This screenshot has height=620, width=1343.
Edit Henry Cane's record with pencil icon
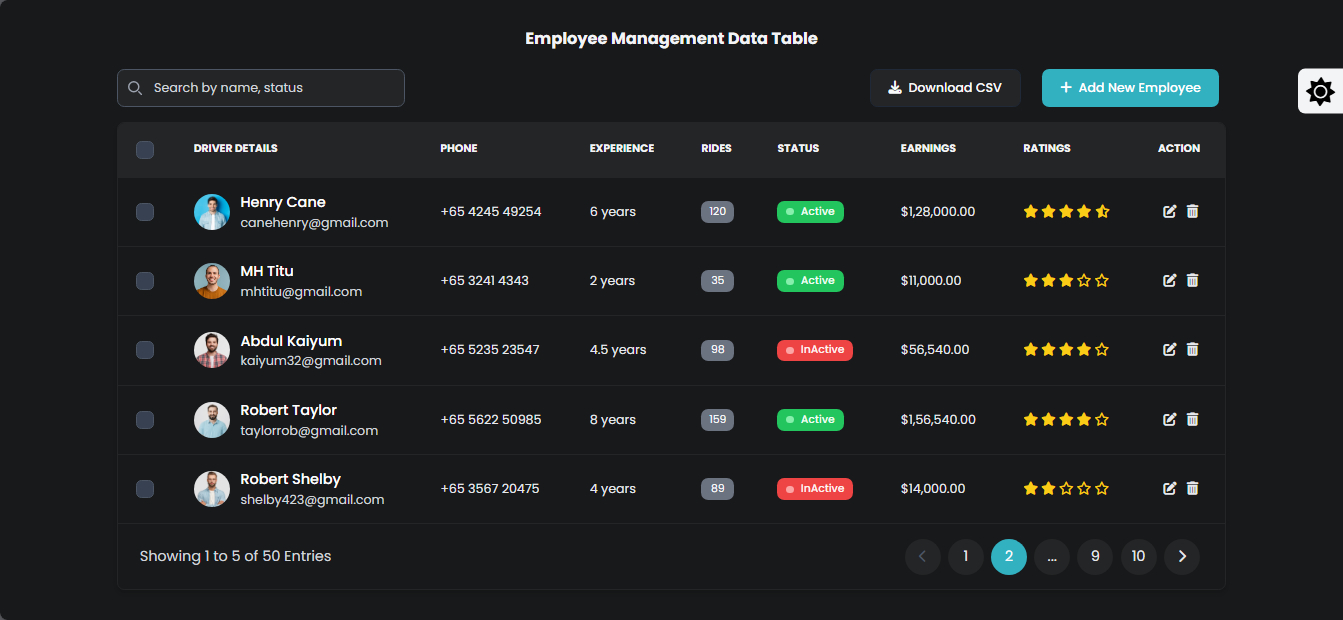1170,212
